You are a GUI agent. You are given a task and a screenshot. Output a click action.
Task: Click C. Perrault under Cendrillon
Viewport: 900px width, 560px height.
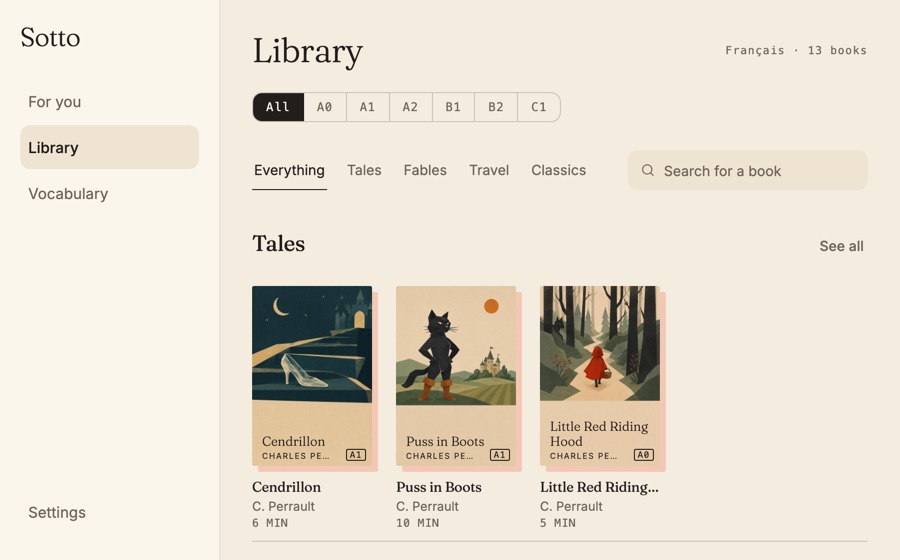point(284,507)
